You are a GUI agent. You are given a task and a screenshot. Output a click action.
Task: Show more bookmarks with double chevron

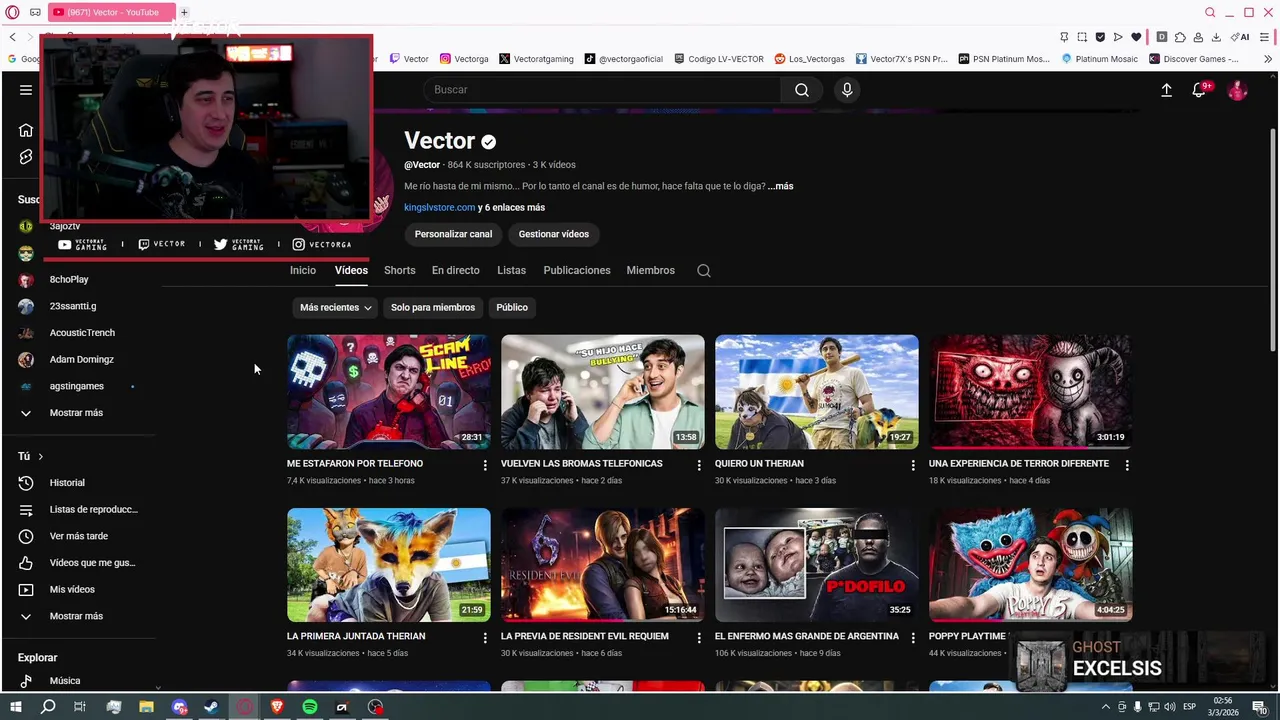click(x=1268, y=59)
